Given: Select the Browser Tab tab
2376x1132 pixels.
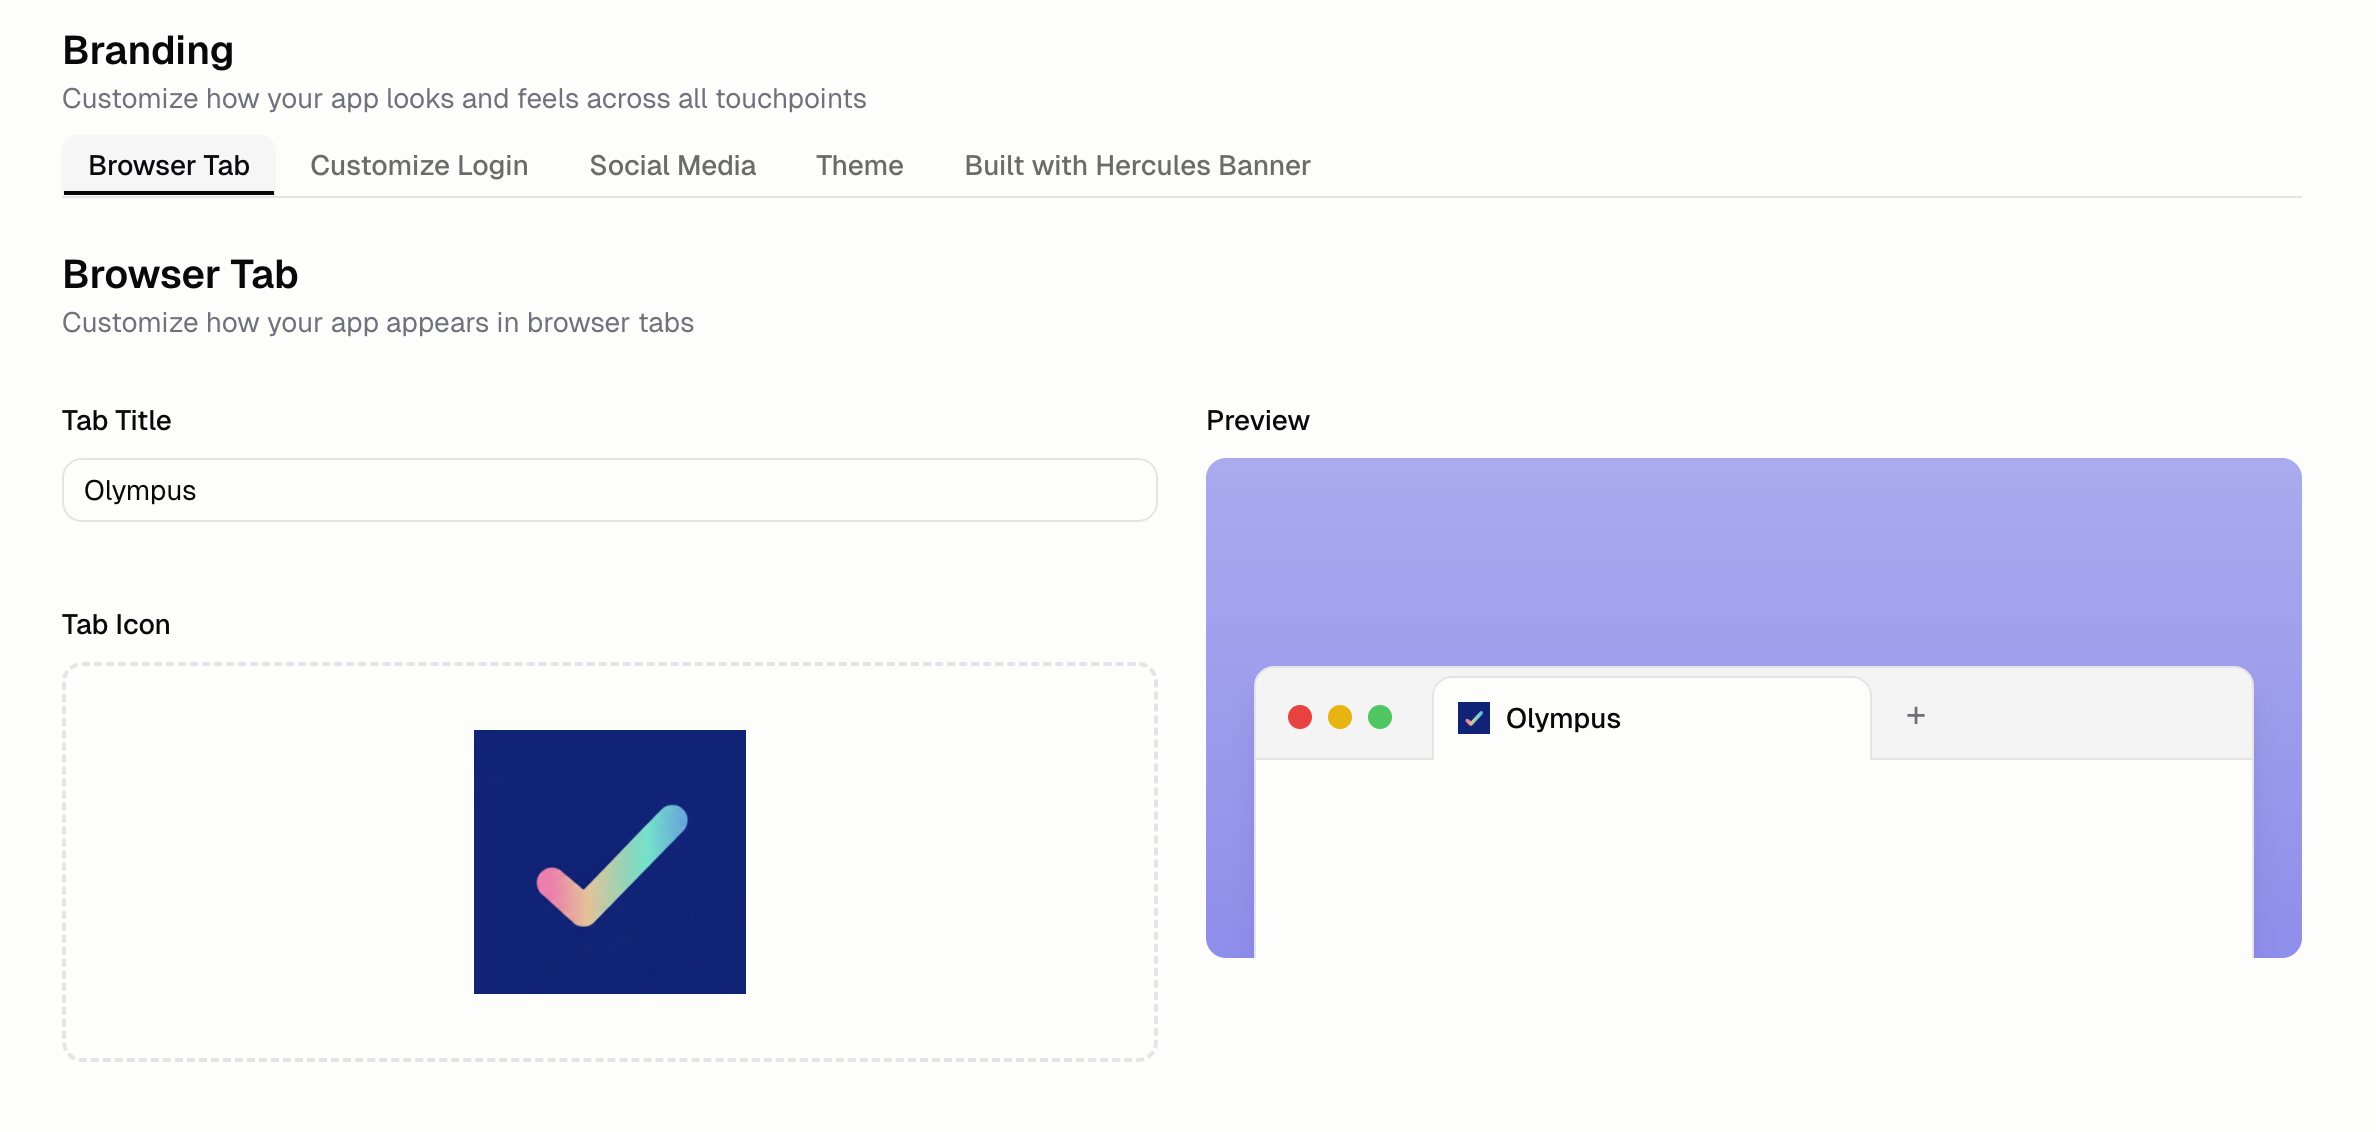Looking at the screenshot, I should (x=168, y=165).
